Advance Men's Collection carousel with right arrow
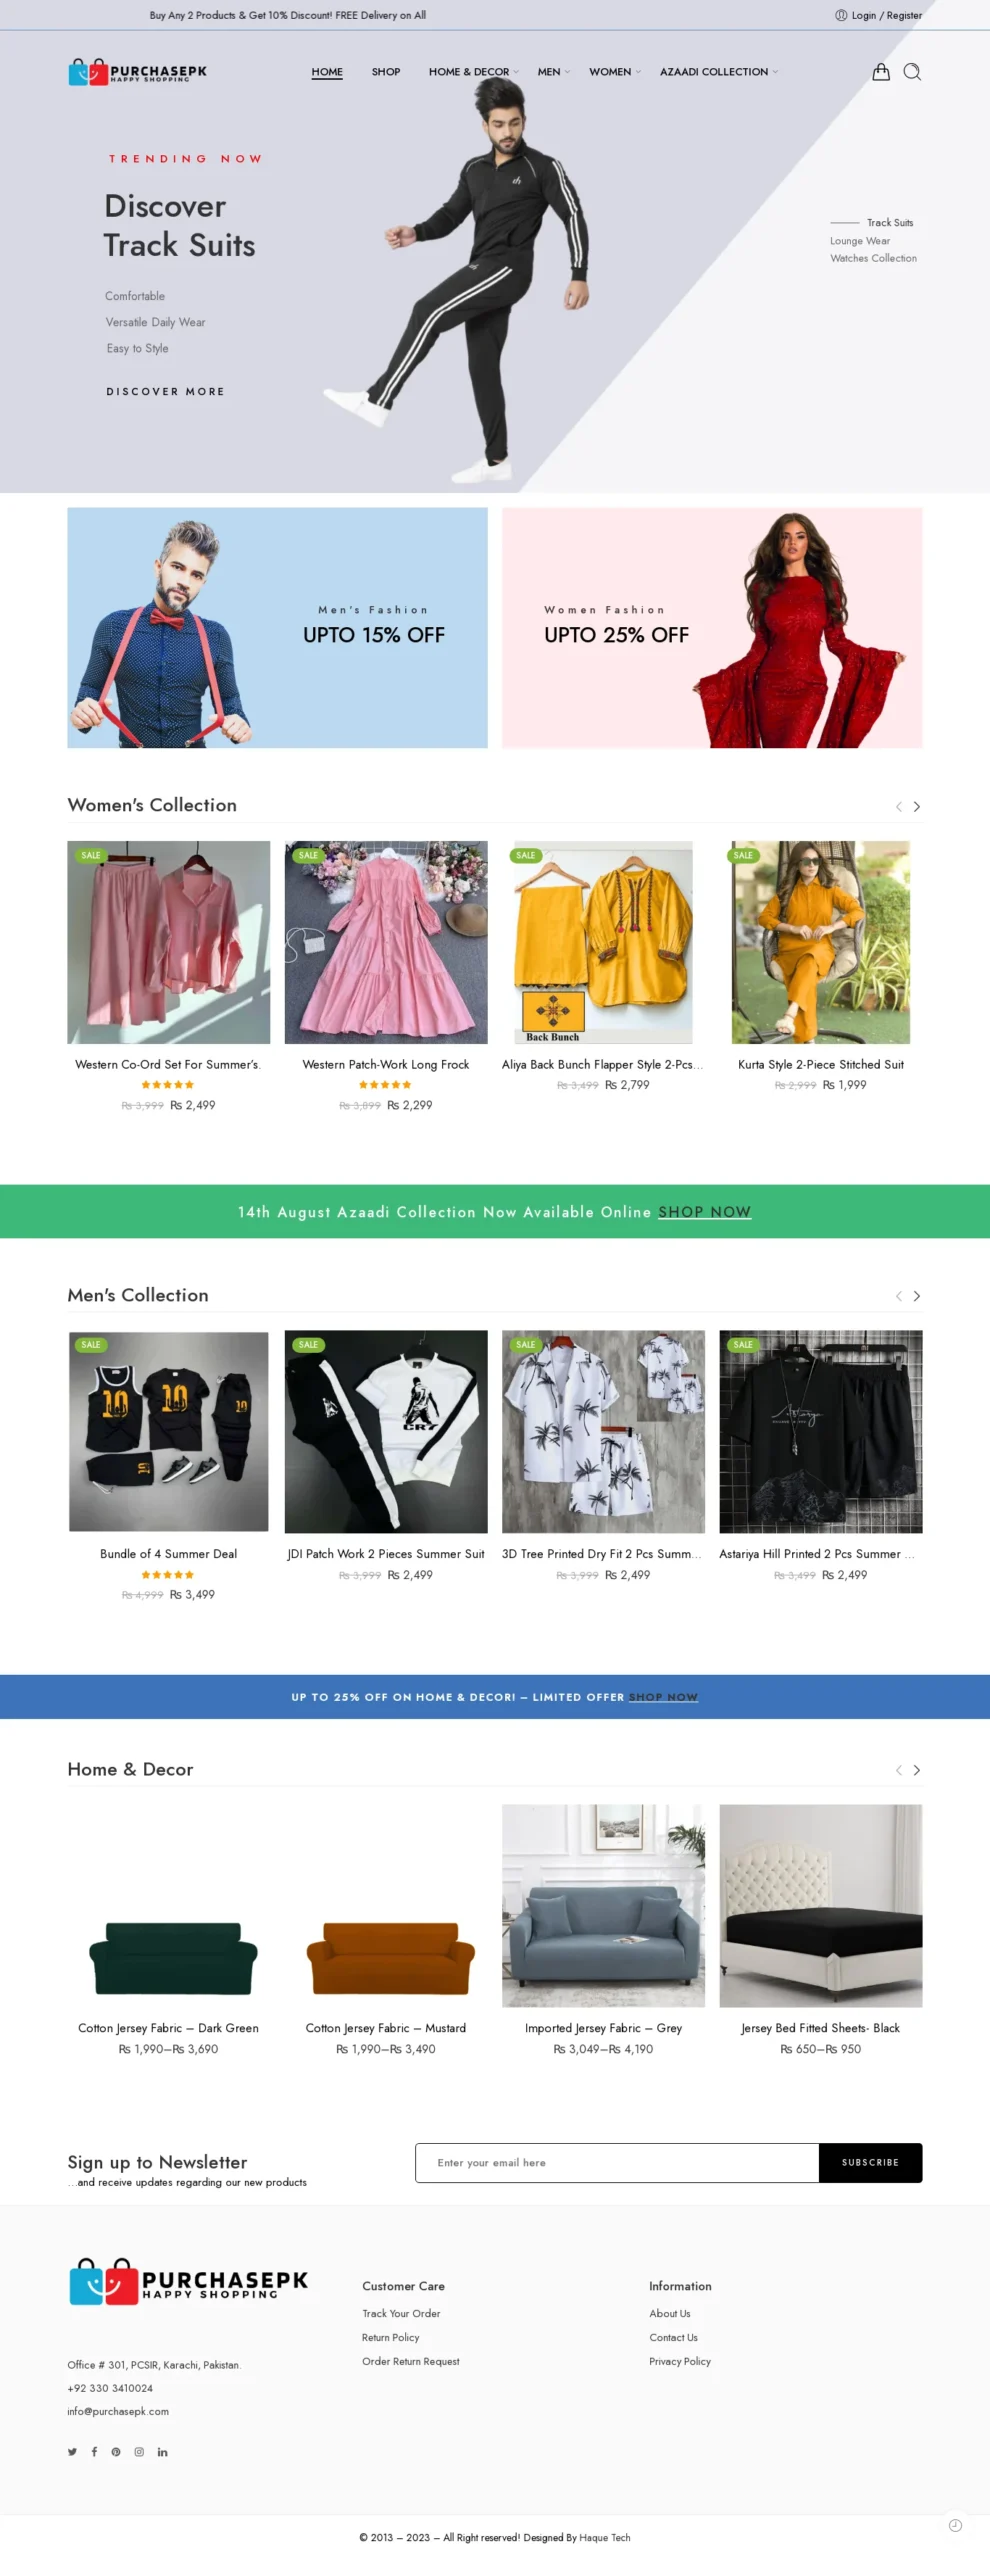The width and height of the screenshot is (990, 2560). 916,1296
